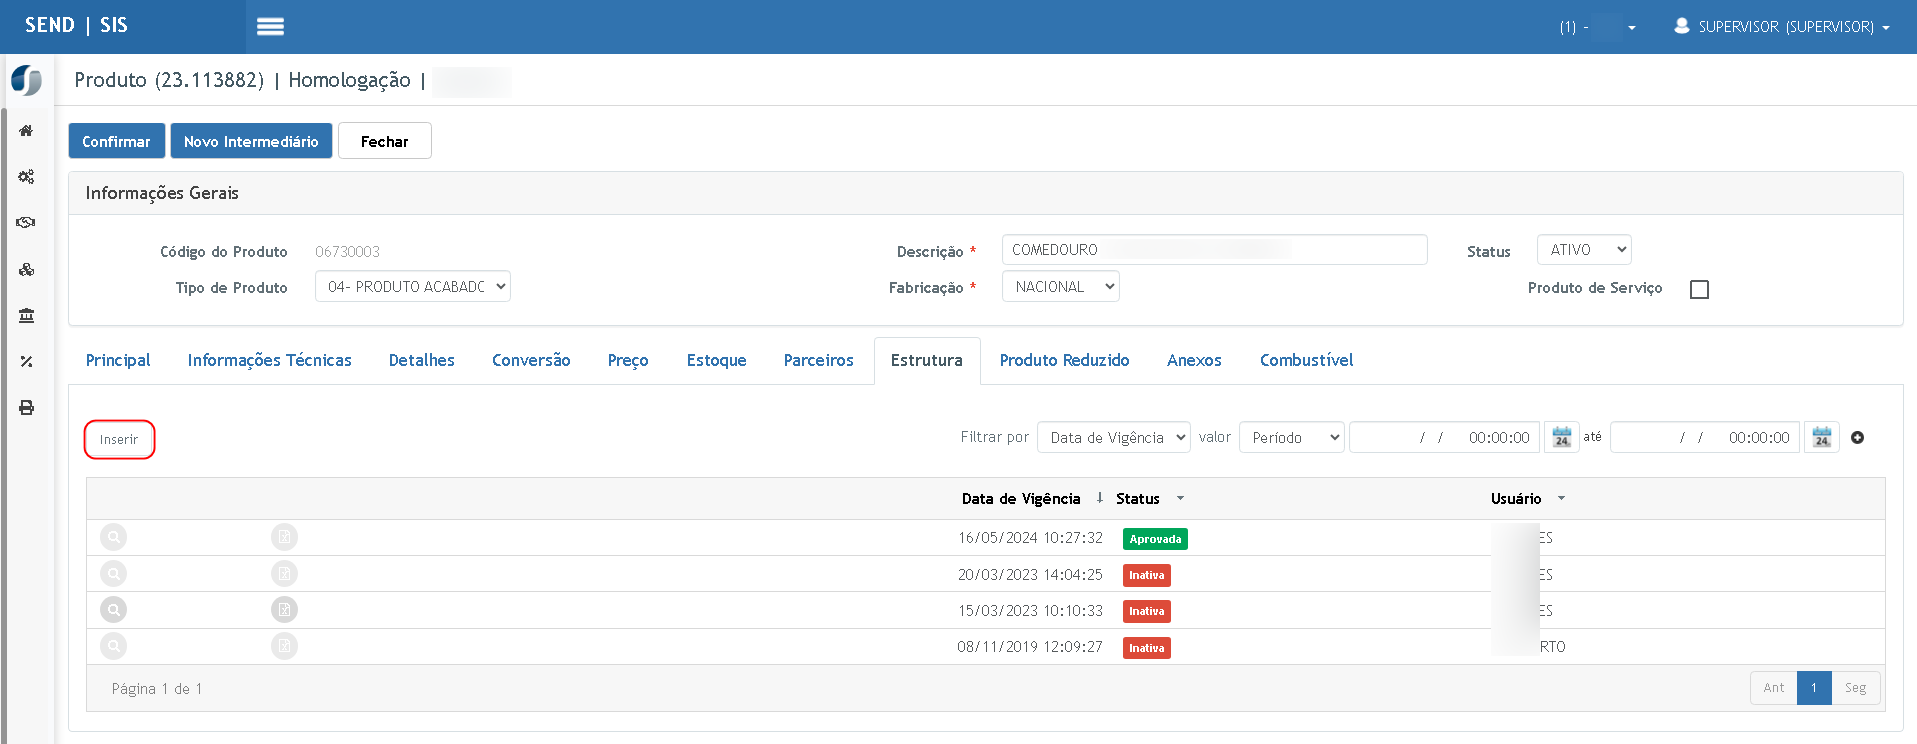This screenshot has height=744, width=1917.
Task: Open the hamburger menu in top bar
Action: click(x=270, y=27)
